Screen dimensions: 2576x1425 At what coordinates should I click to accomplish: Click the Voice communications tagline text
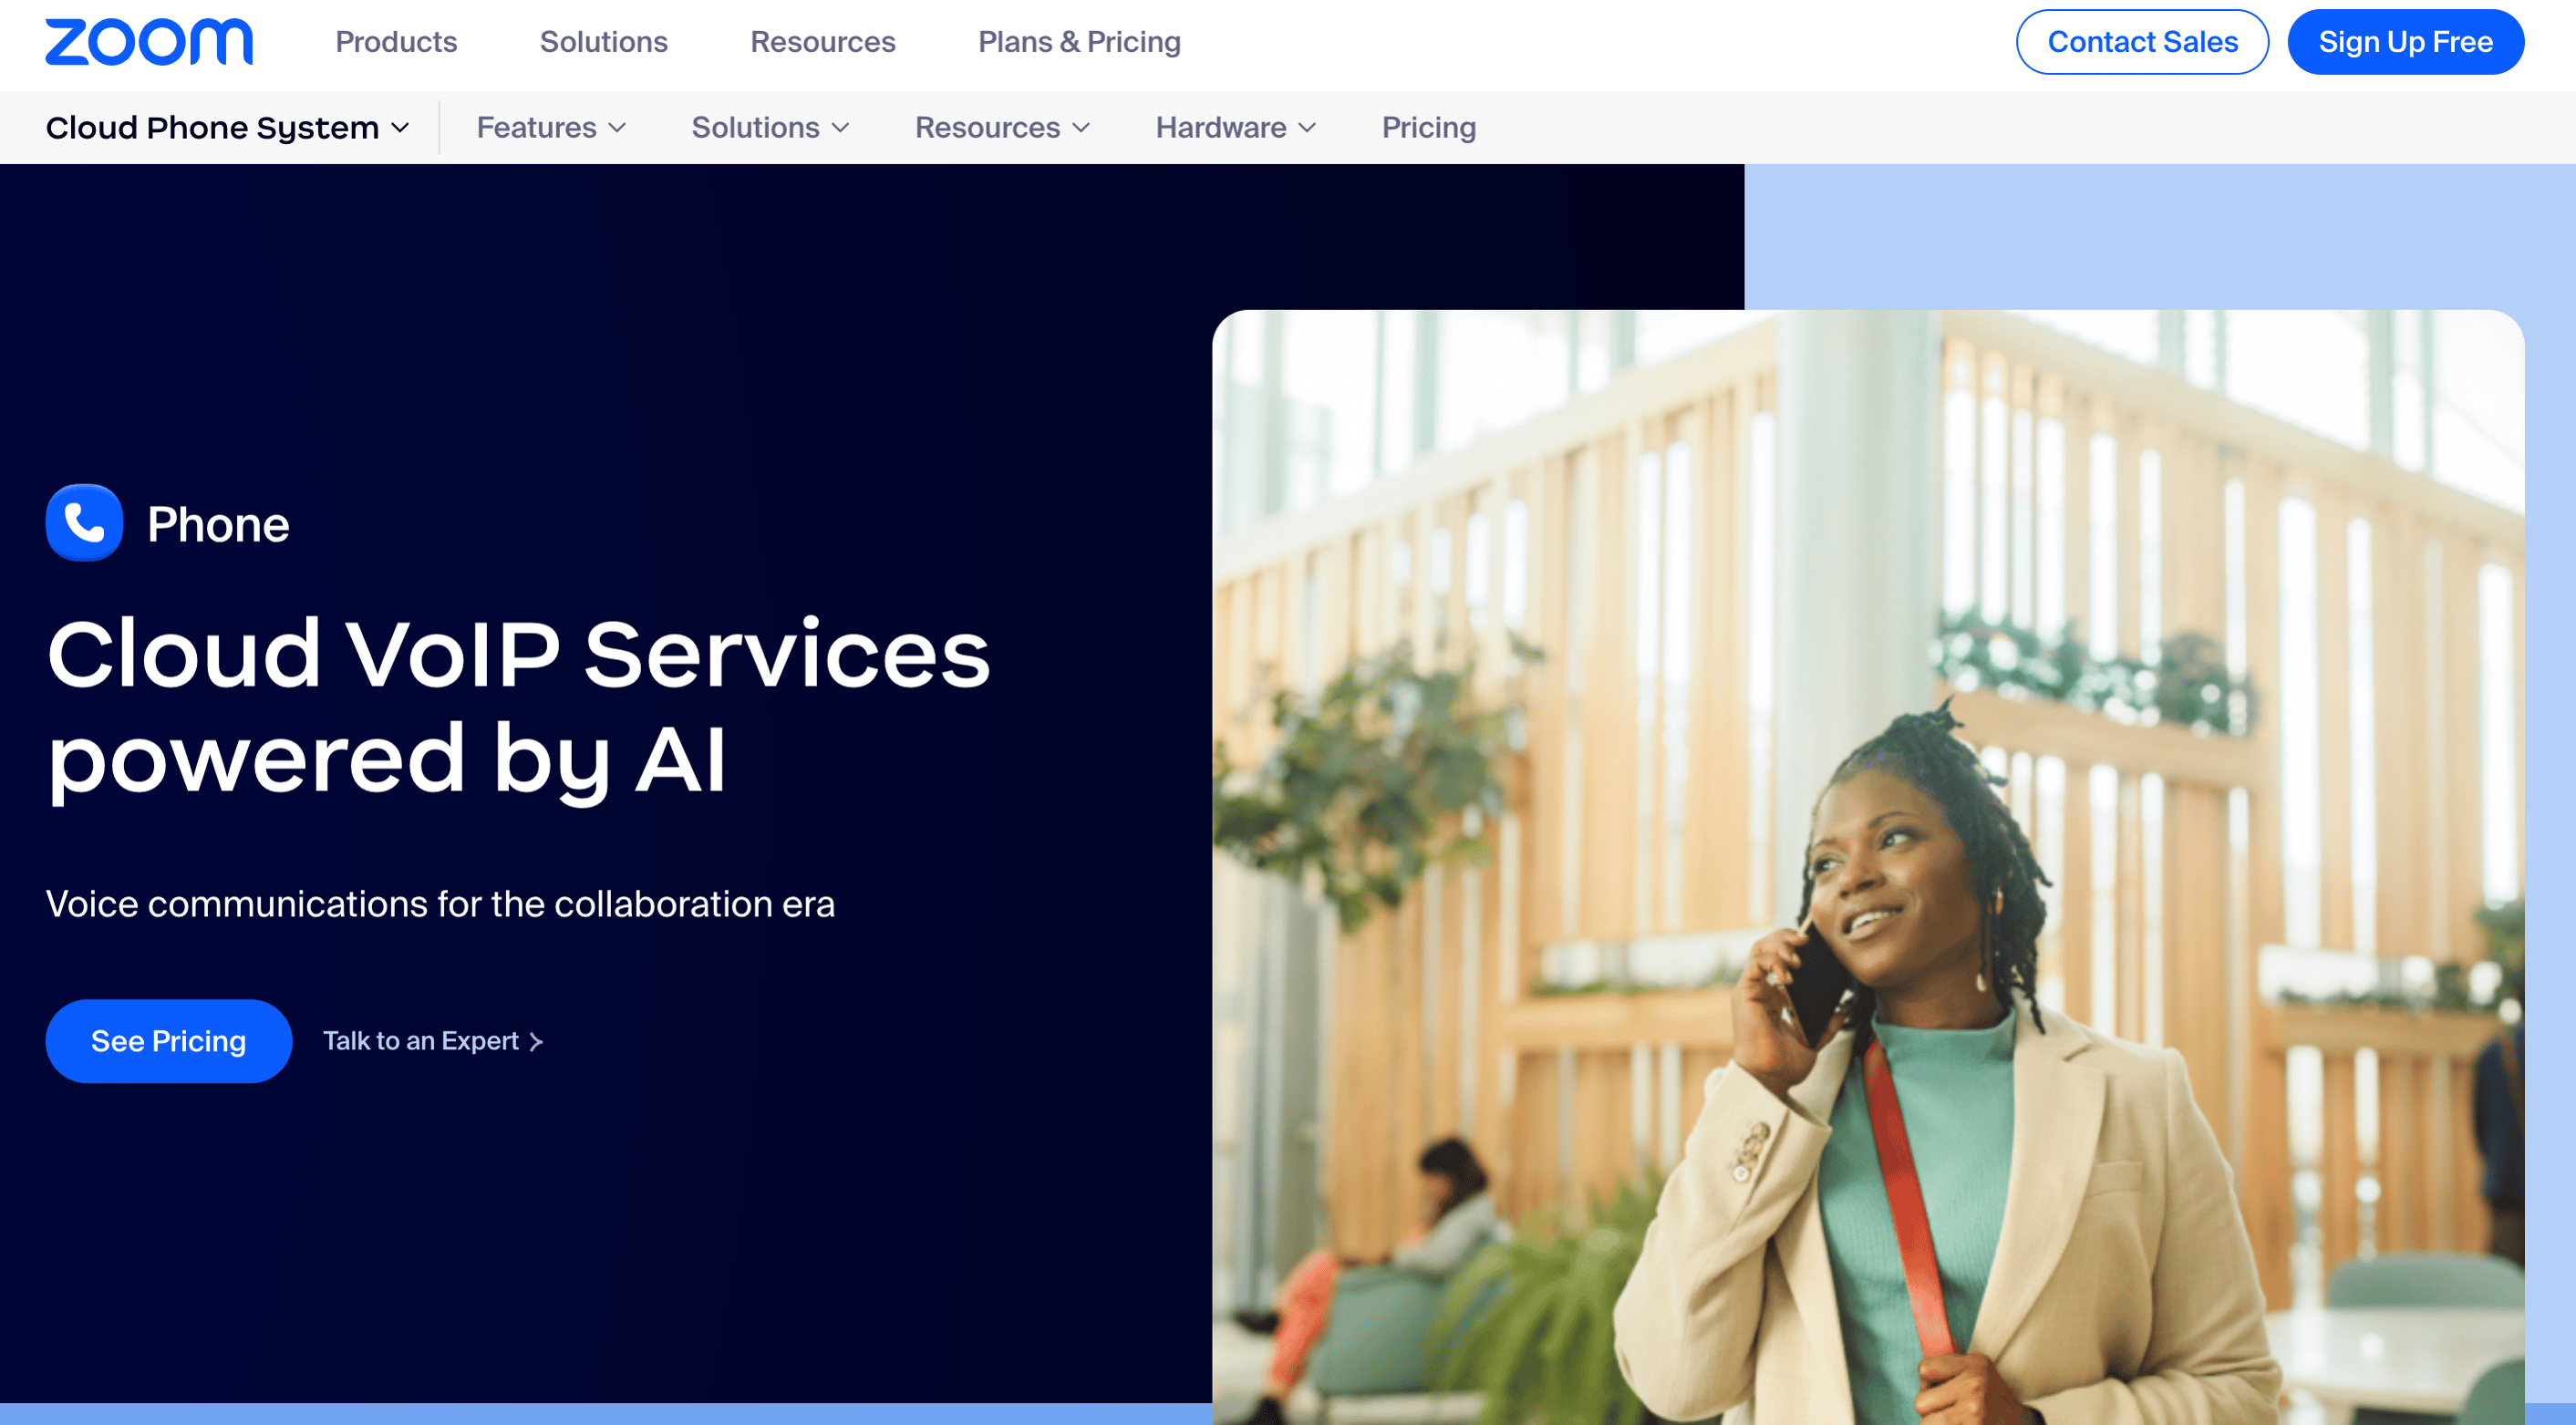click(x=440, y=904)
